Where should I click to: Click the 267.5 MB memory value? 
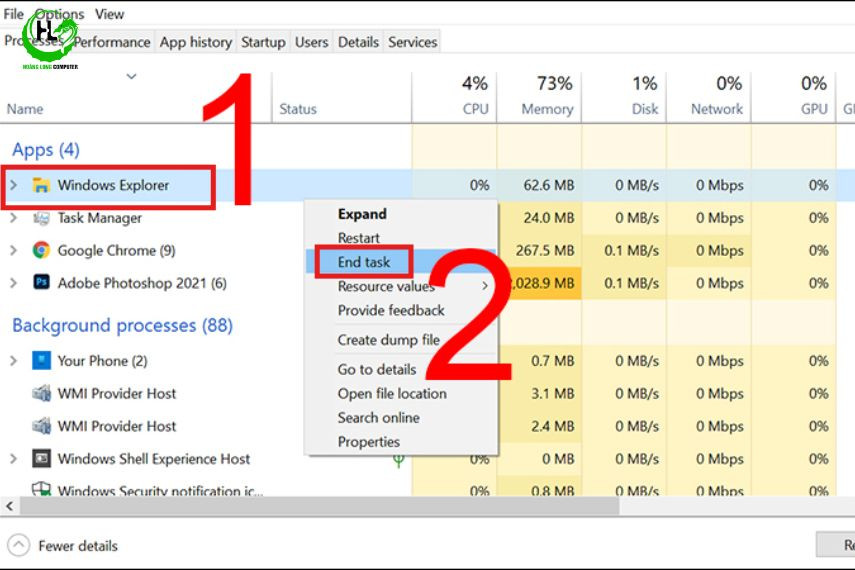[545, 250]
